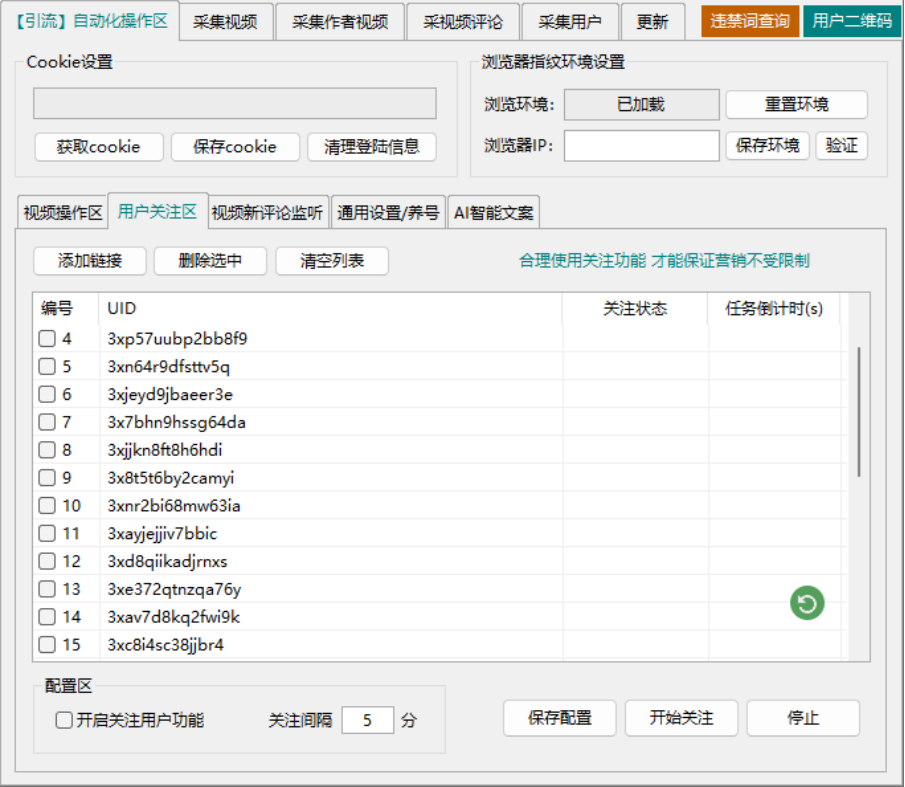This screenshot has width=905, height=787.
Task: Open the 视频新评论监听 sub-tab
Action: pyautogui.click(x=268, y=212)
